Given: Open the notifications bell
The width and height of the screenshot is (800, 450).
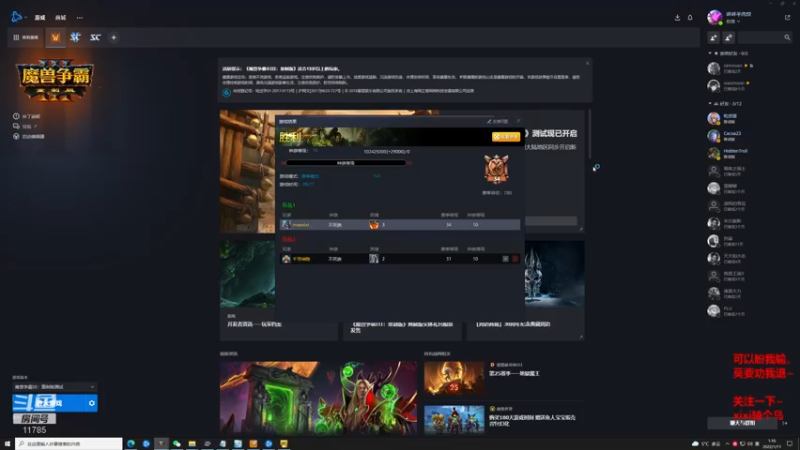Looking at the screenshot, I should tap(690, 17).
